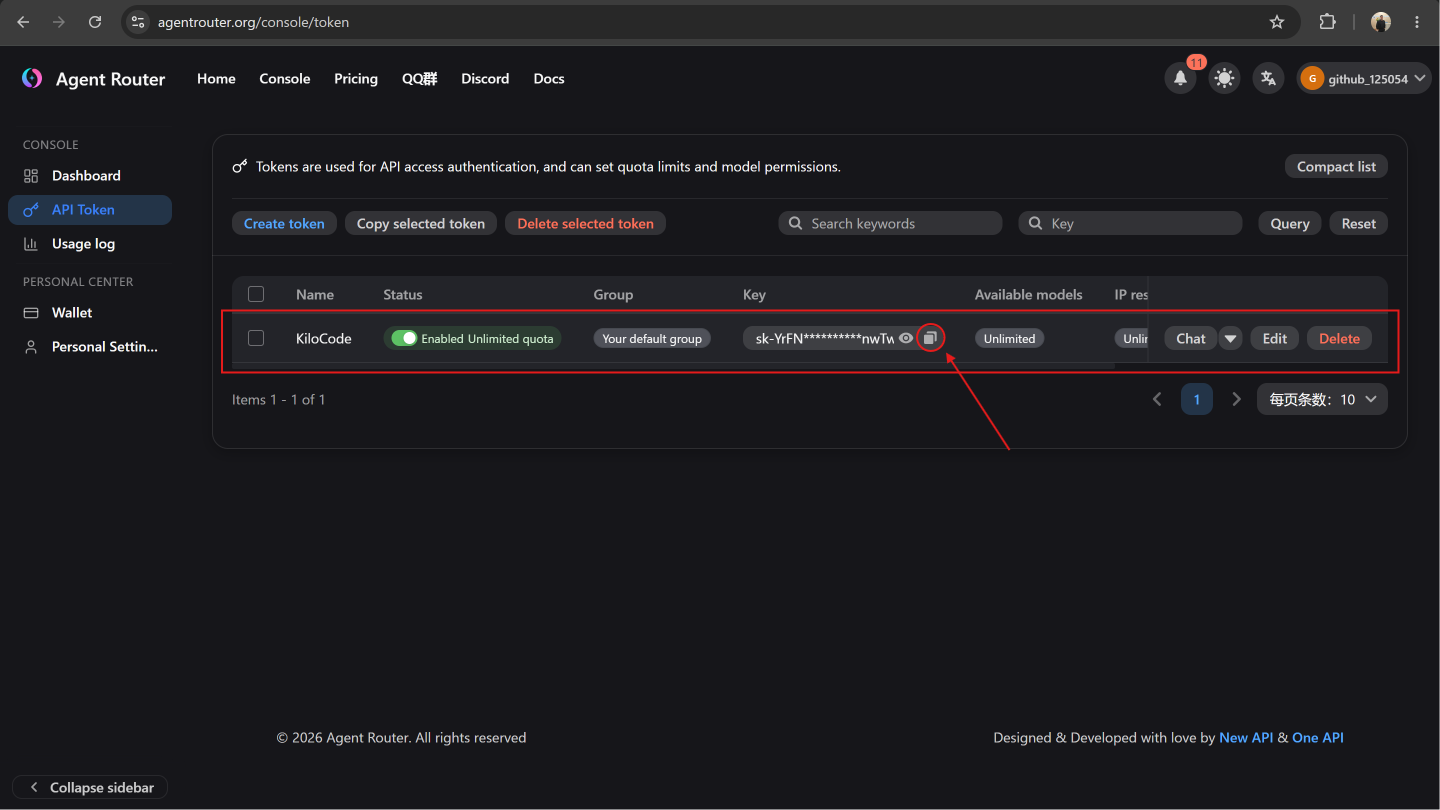Click the Your default group tag

[x=652, y=339]
